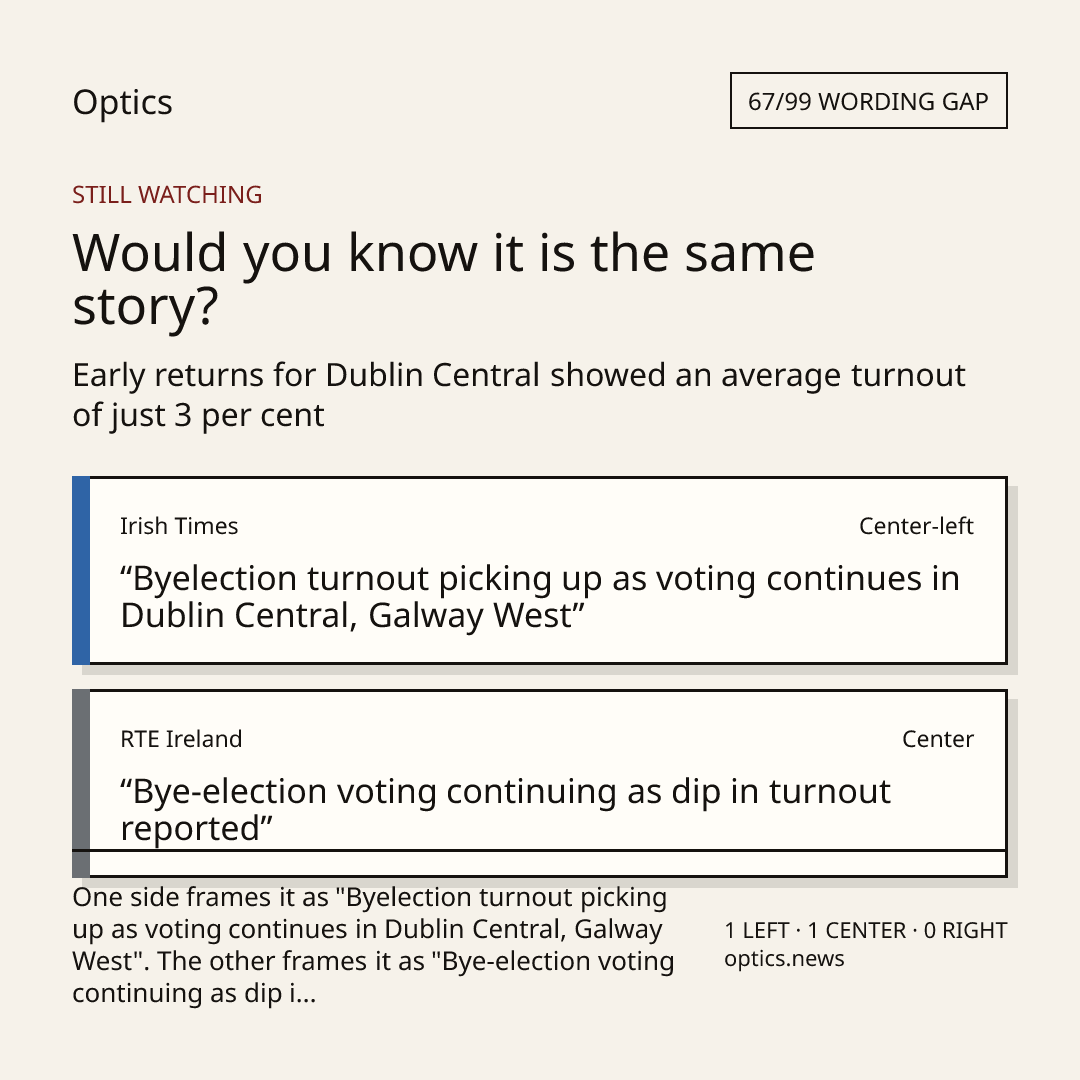Viewport: 1080px width, 1080px height.
Task: Click the Center bias label on RTE card
Action: click(938, 739)
